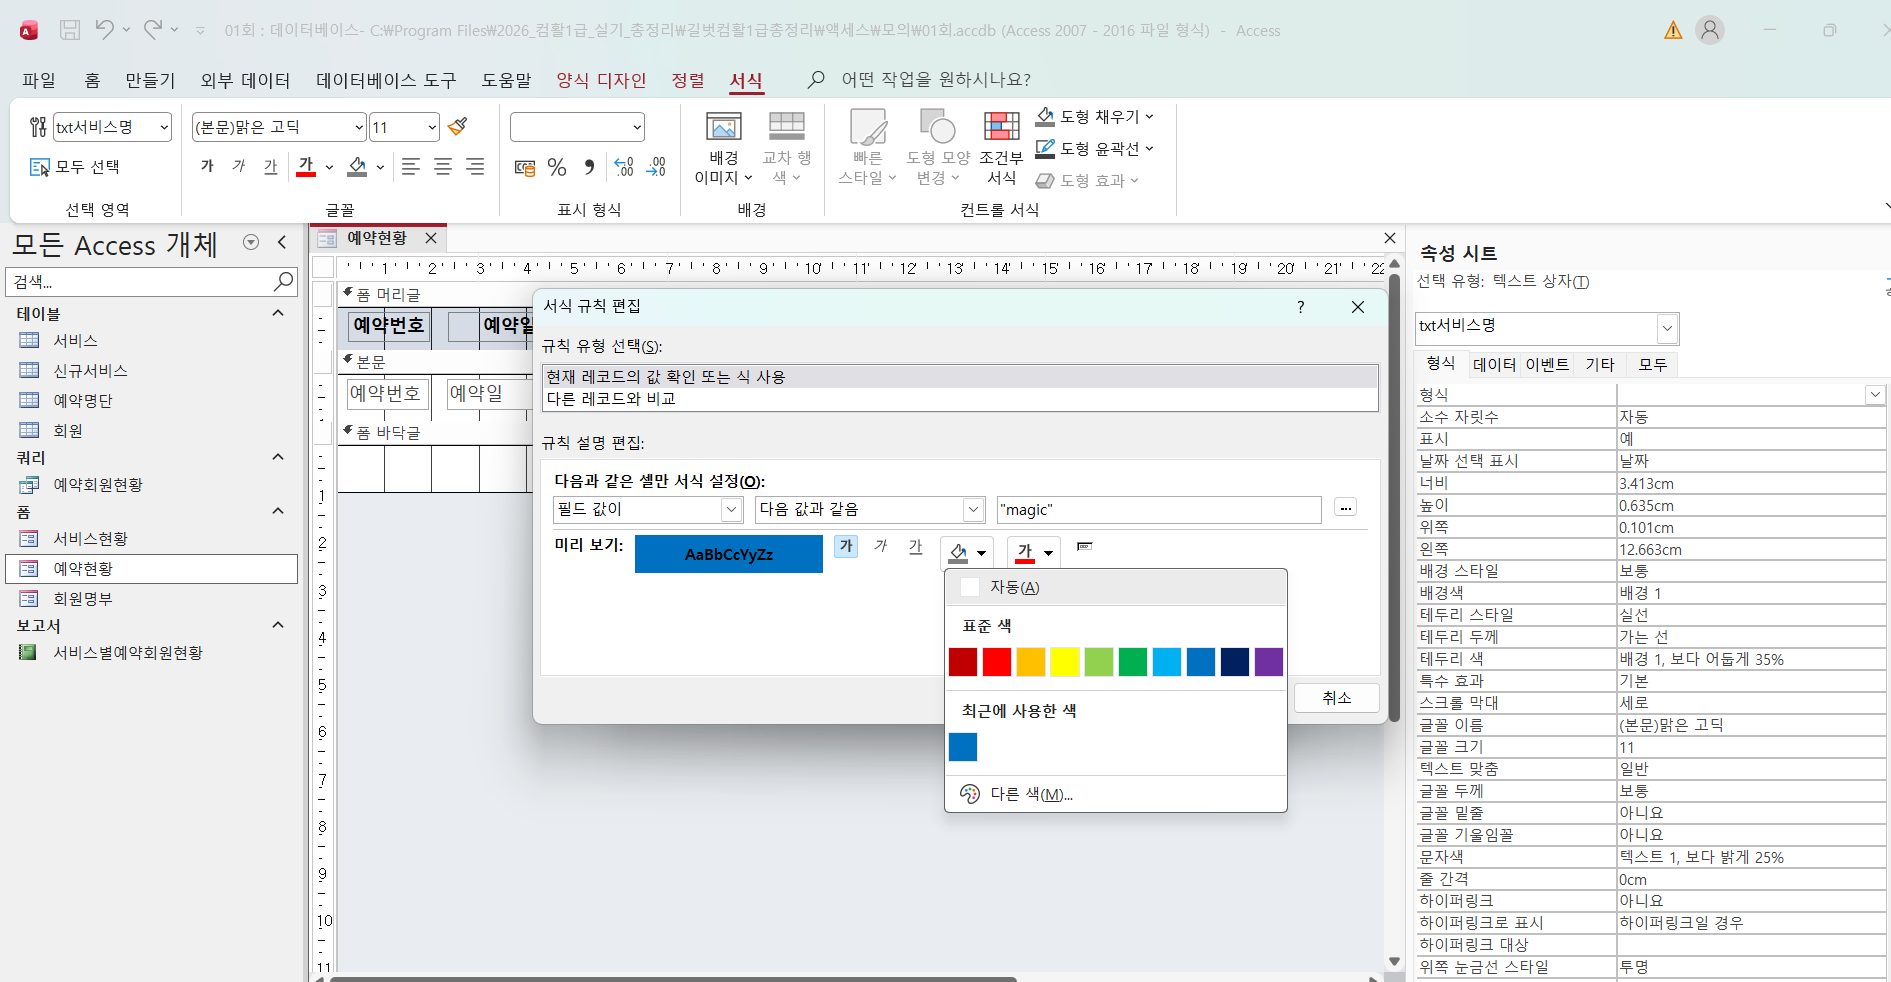Collapse the 테이블 group in navigation pane

tap(278, 314)
